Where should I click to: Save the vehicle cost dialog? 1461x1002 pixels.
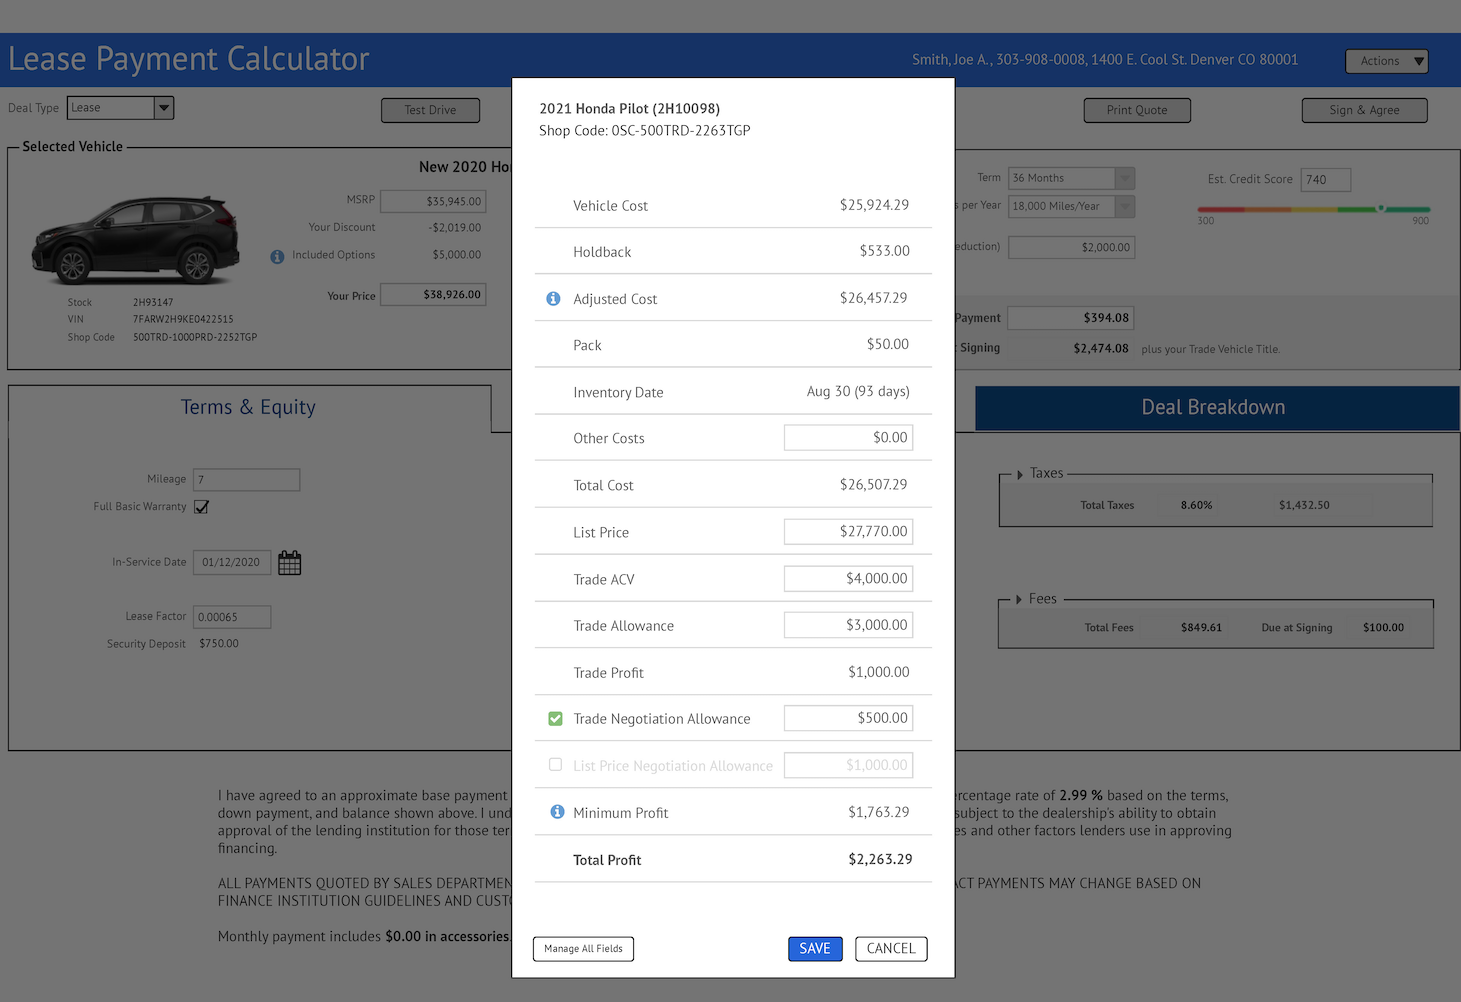pyautogui.click(x=815, y=949)
